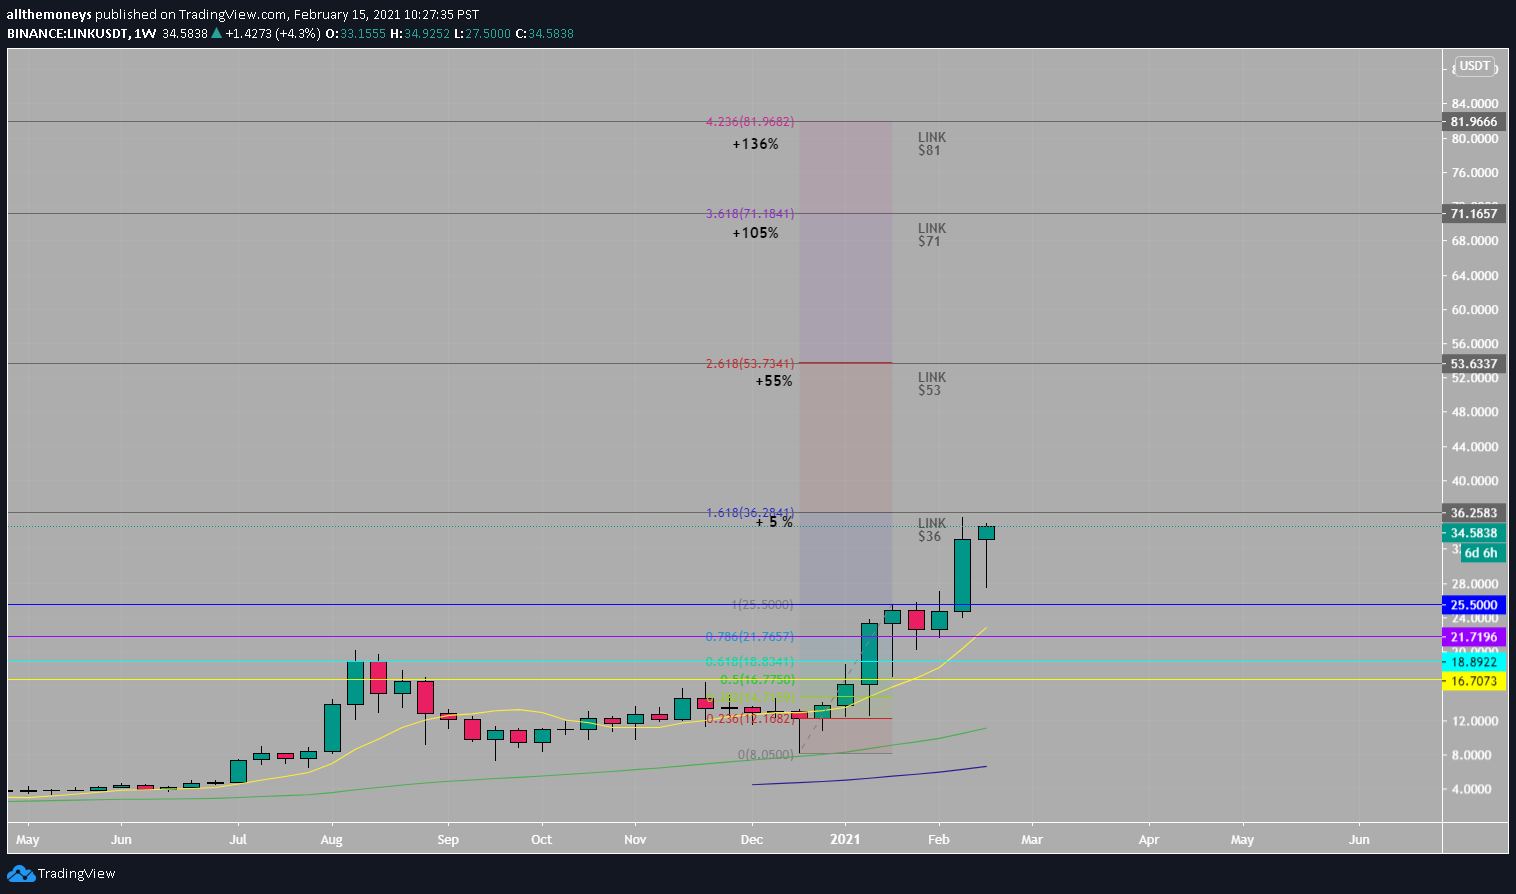
Task: Click the purple 21.7196 axis label
Action: point(1474,637)
